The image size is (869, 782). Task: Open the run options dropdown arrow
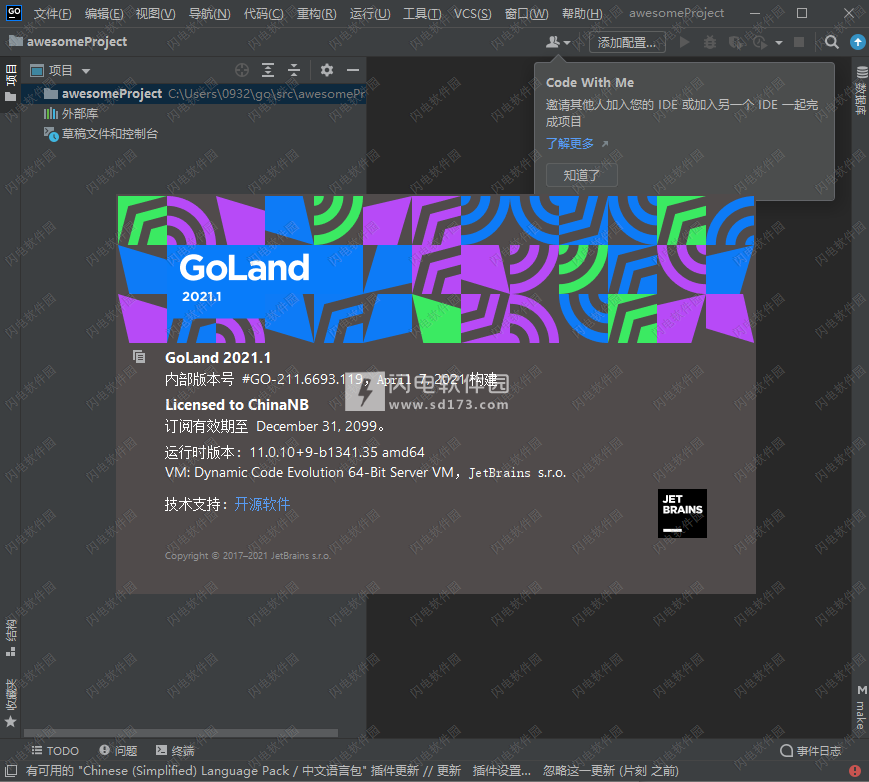[x=779, y=43]
